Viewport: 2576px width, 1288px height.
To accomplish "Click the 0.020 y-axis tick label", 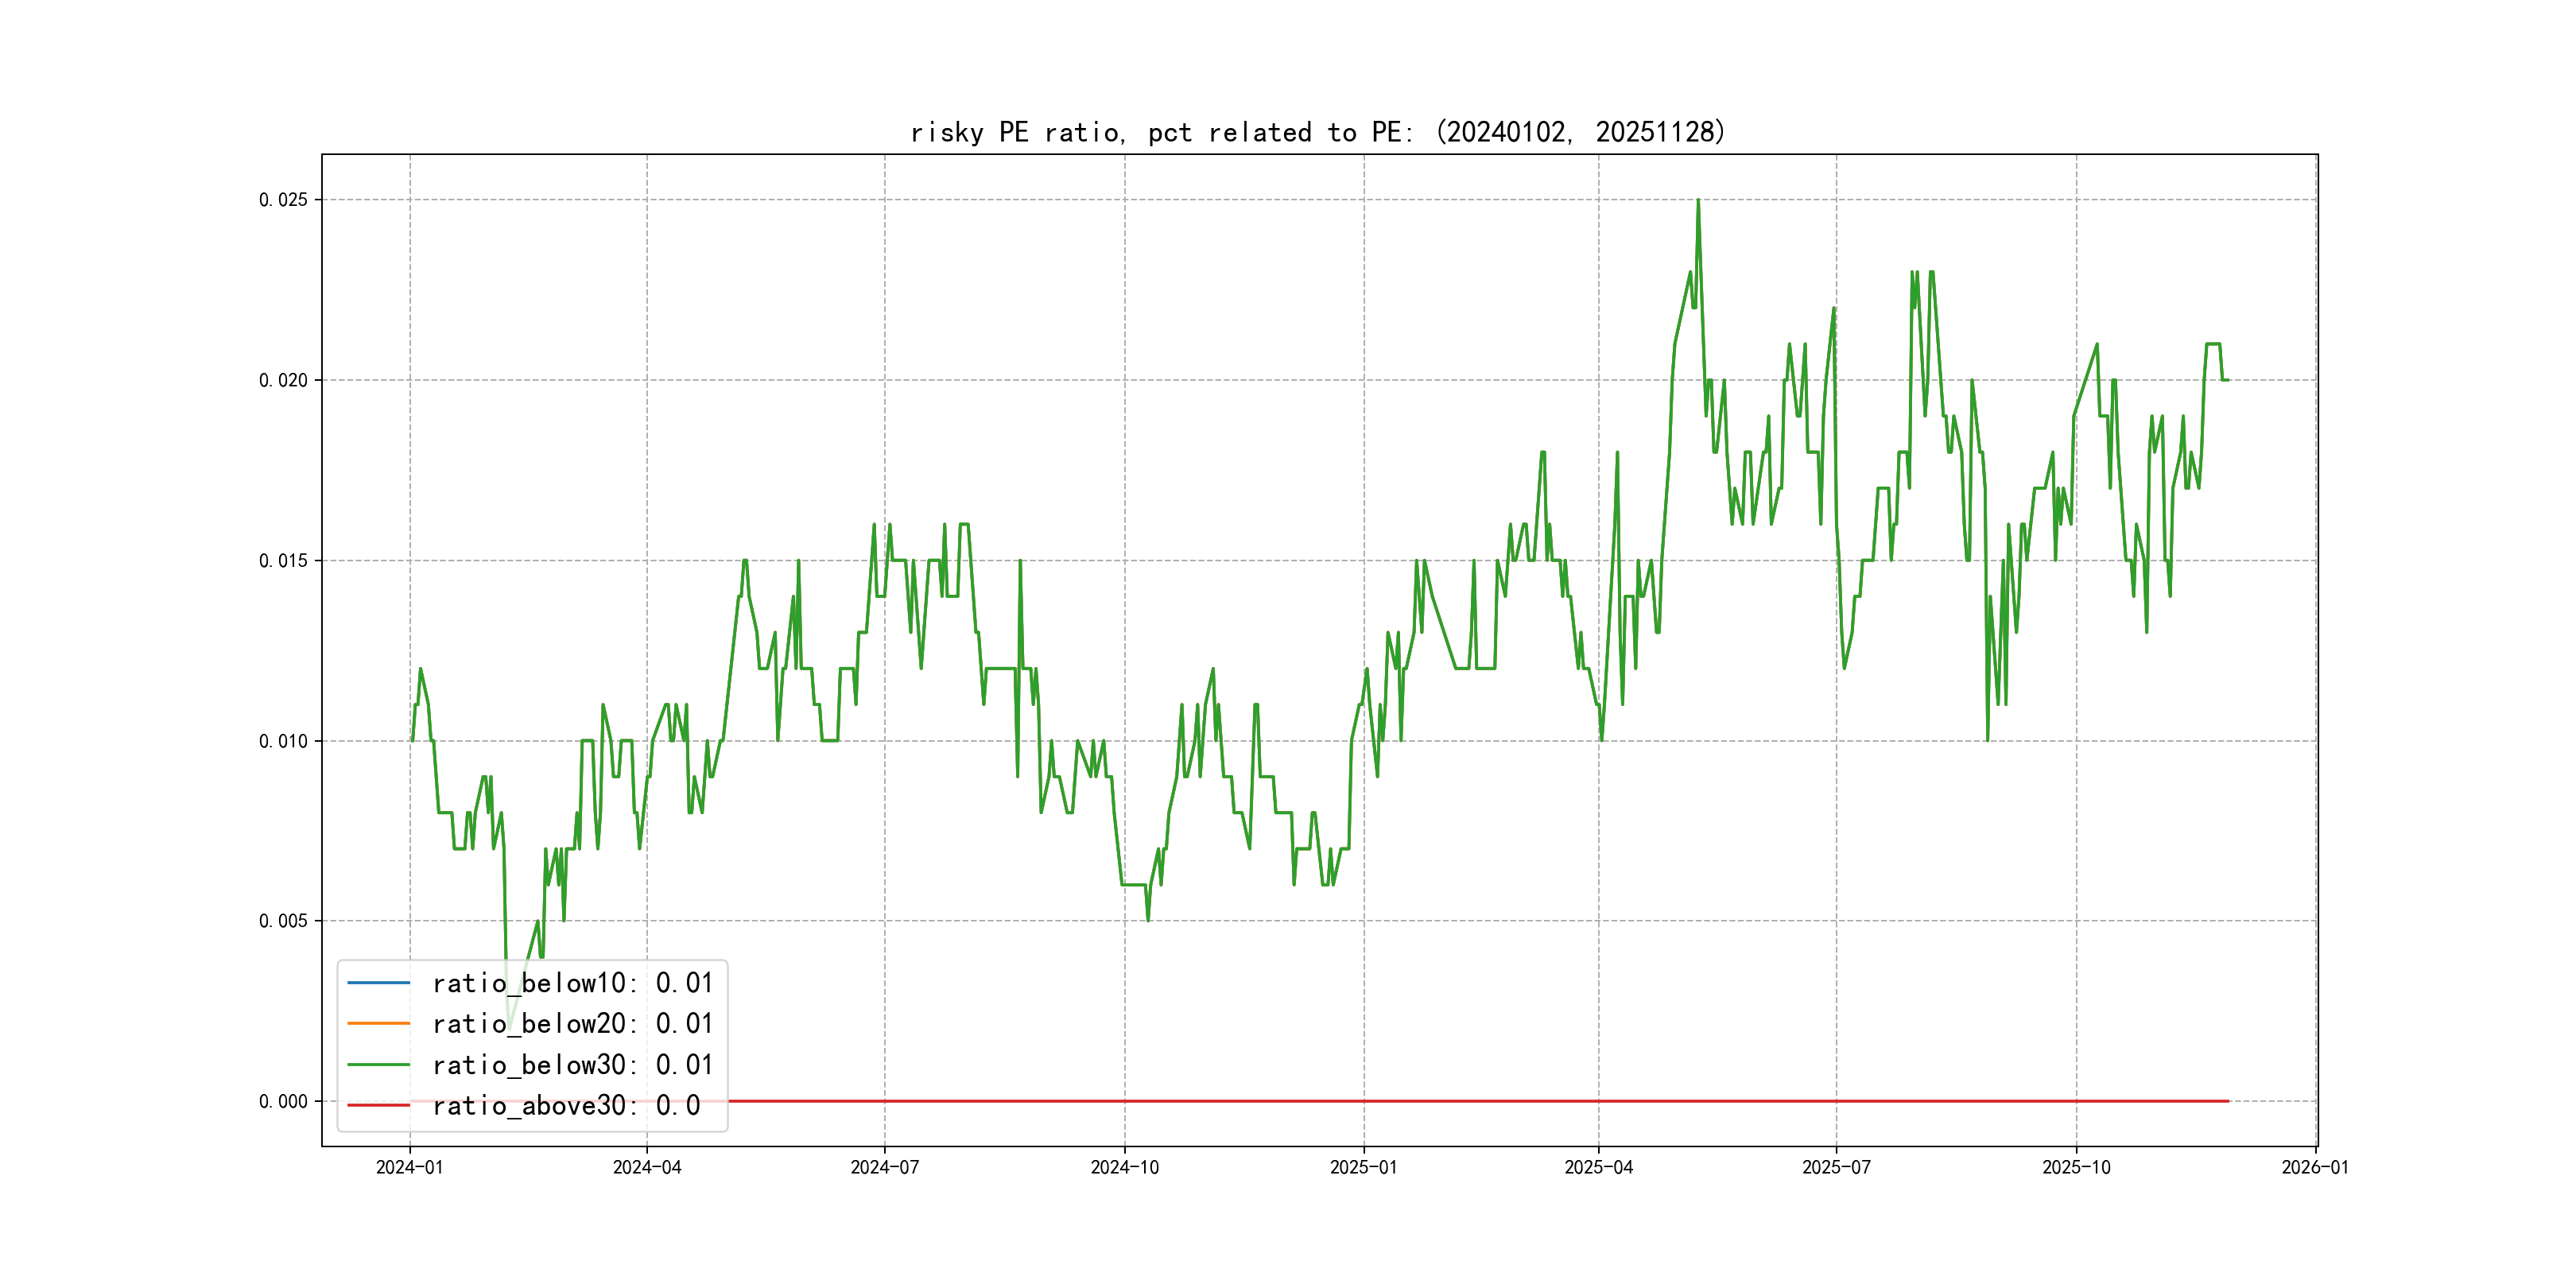I will tap(283, 380).
